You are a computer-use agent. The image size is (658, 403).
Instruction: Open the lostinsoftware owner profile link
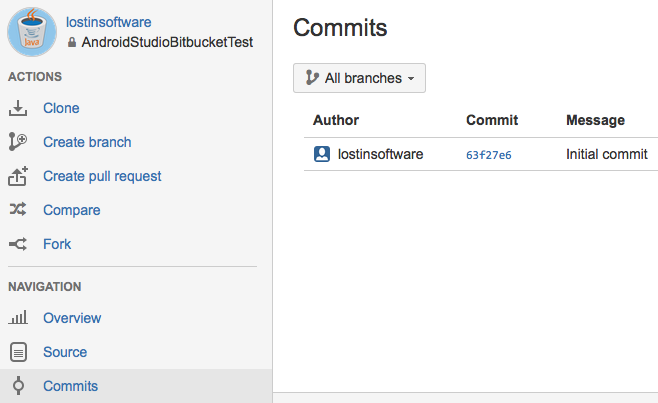coord(108,22)
